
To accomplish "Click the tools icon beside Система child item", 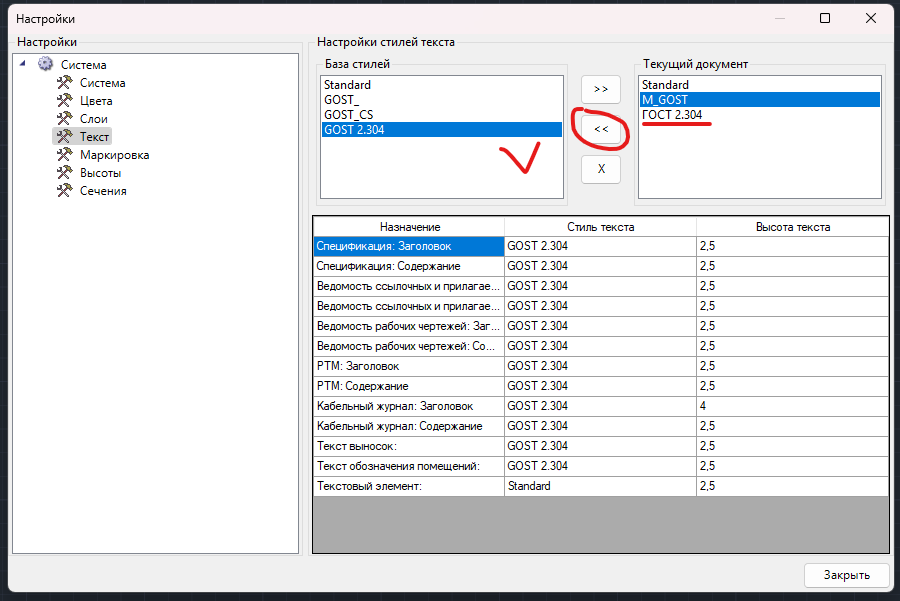I will coord(65,83).
